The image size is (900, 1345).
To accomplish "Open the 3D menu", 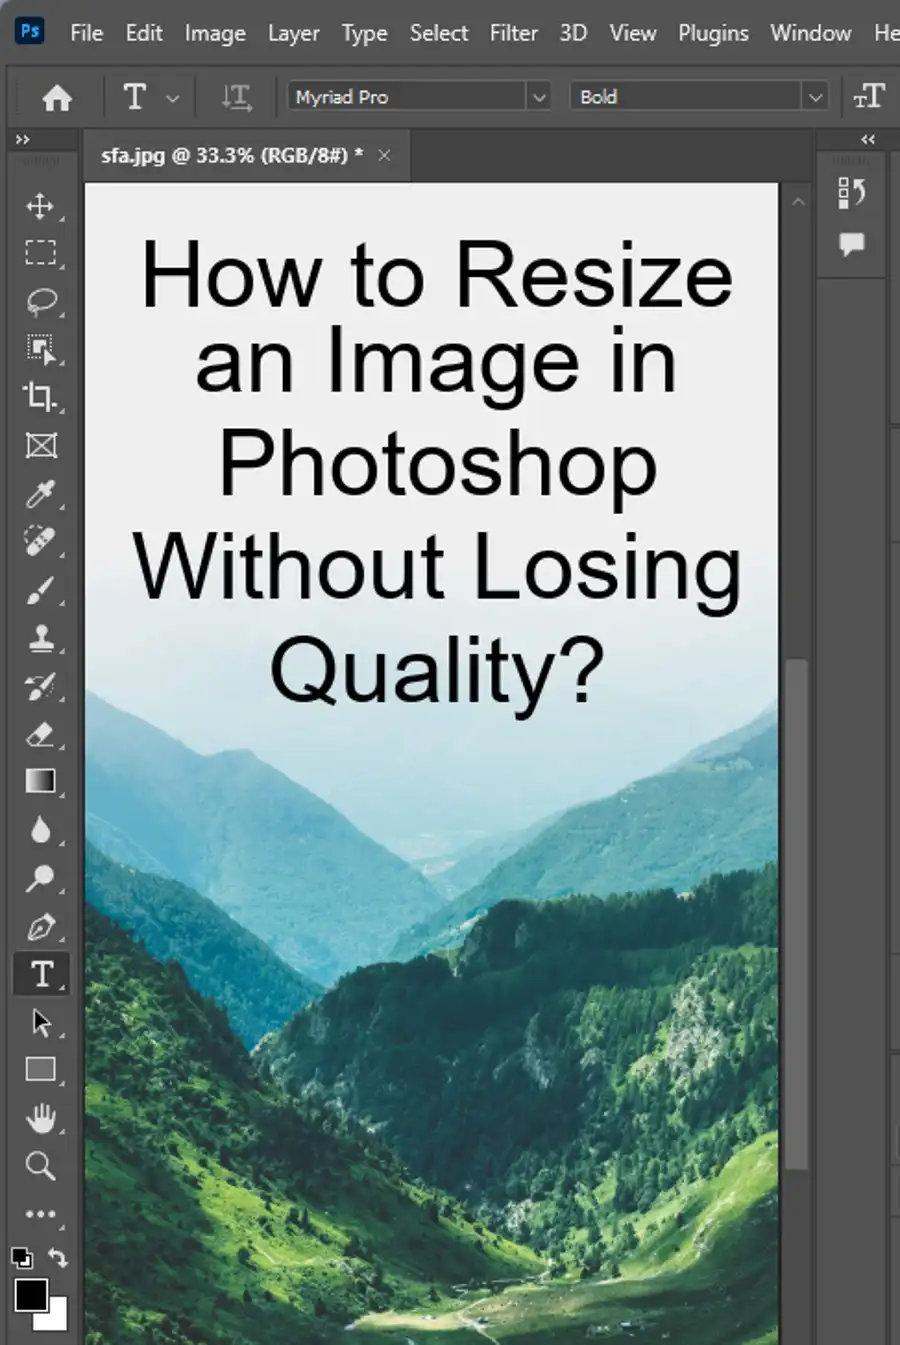I will (x=573, y=33).
